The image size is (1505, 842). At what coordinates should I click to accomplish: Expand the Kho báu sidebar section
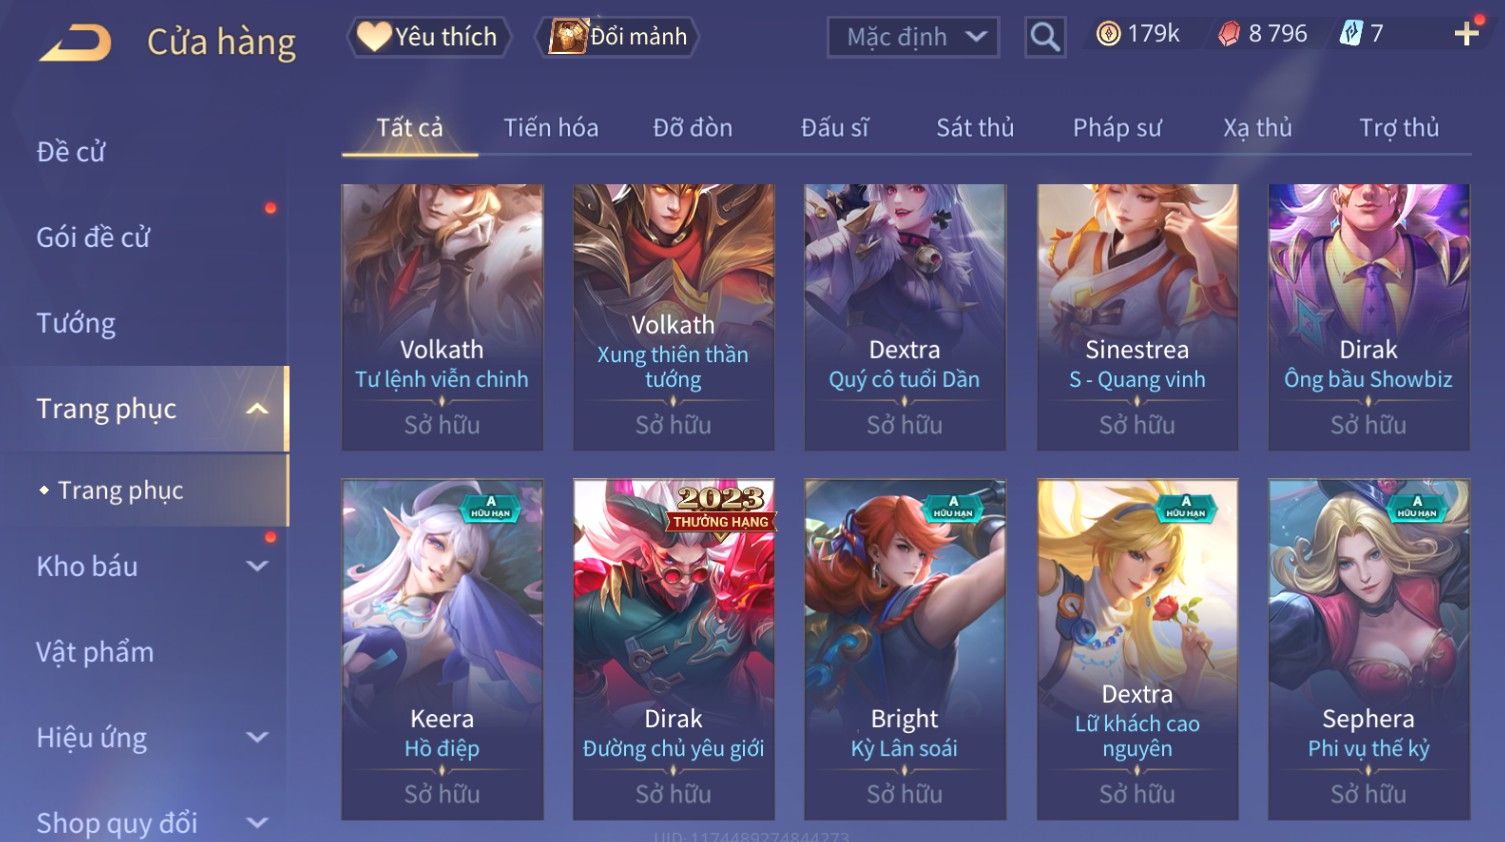[x=257, y=566]
